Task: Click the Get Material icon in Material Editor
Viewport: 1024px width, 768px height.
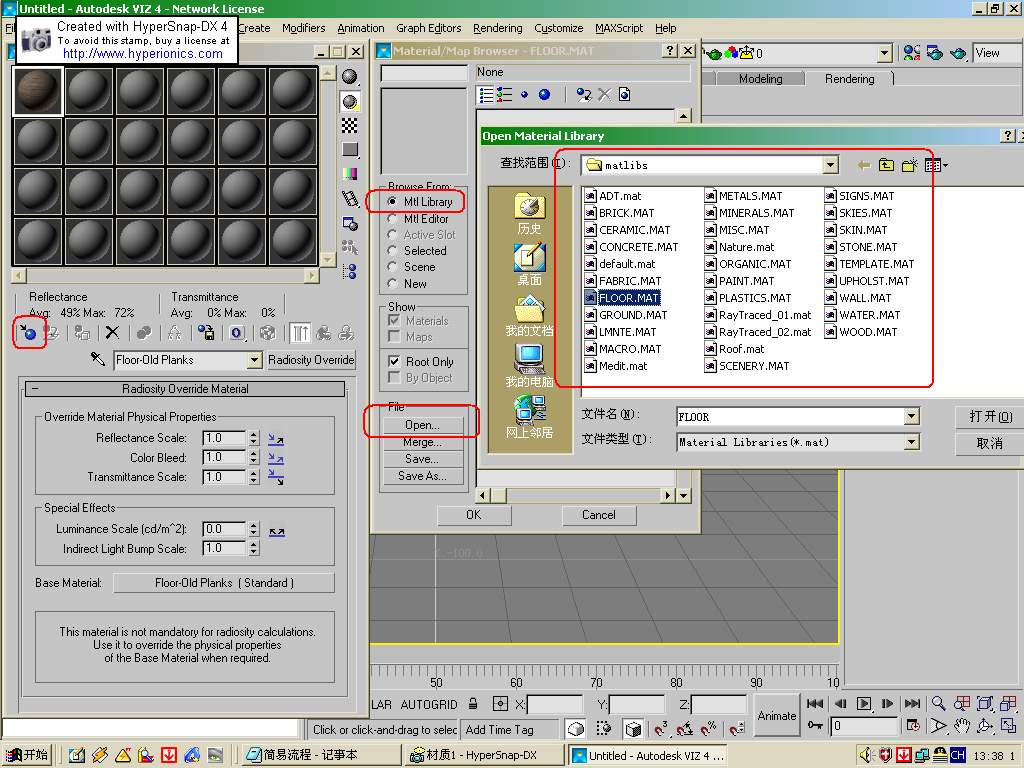Action: pyautogui.click(x=28, y=332)
